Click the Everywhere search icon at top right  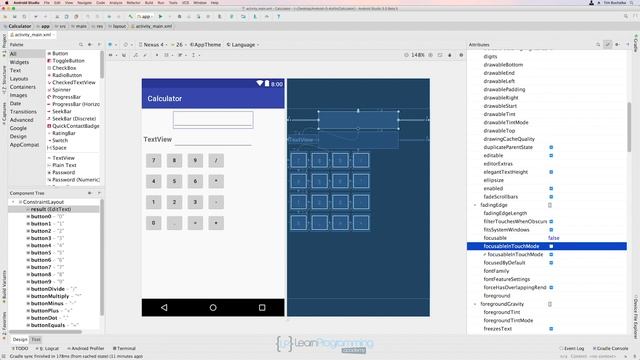[626, 16]
